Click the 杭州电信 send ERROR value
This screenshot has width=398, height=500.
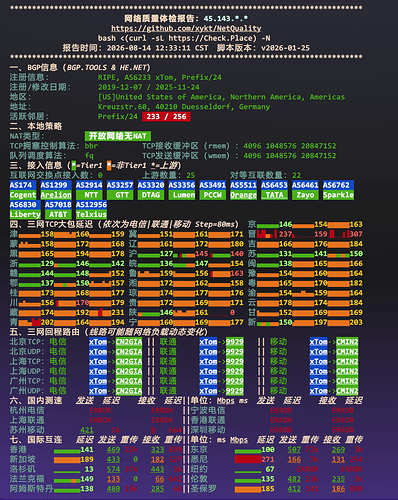[100, 411]
